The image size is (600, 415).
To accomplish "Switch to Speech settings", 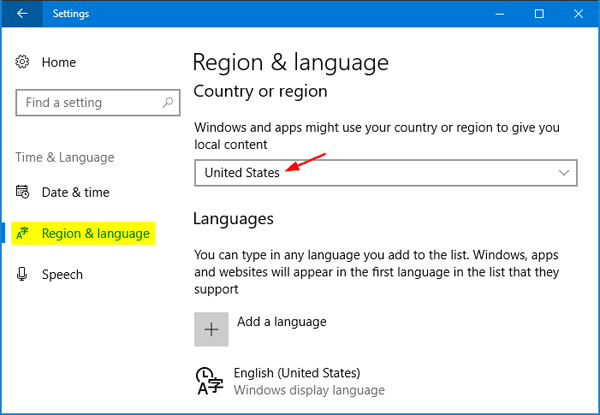I will click(62, 275).
